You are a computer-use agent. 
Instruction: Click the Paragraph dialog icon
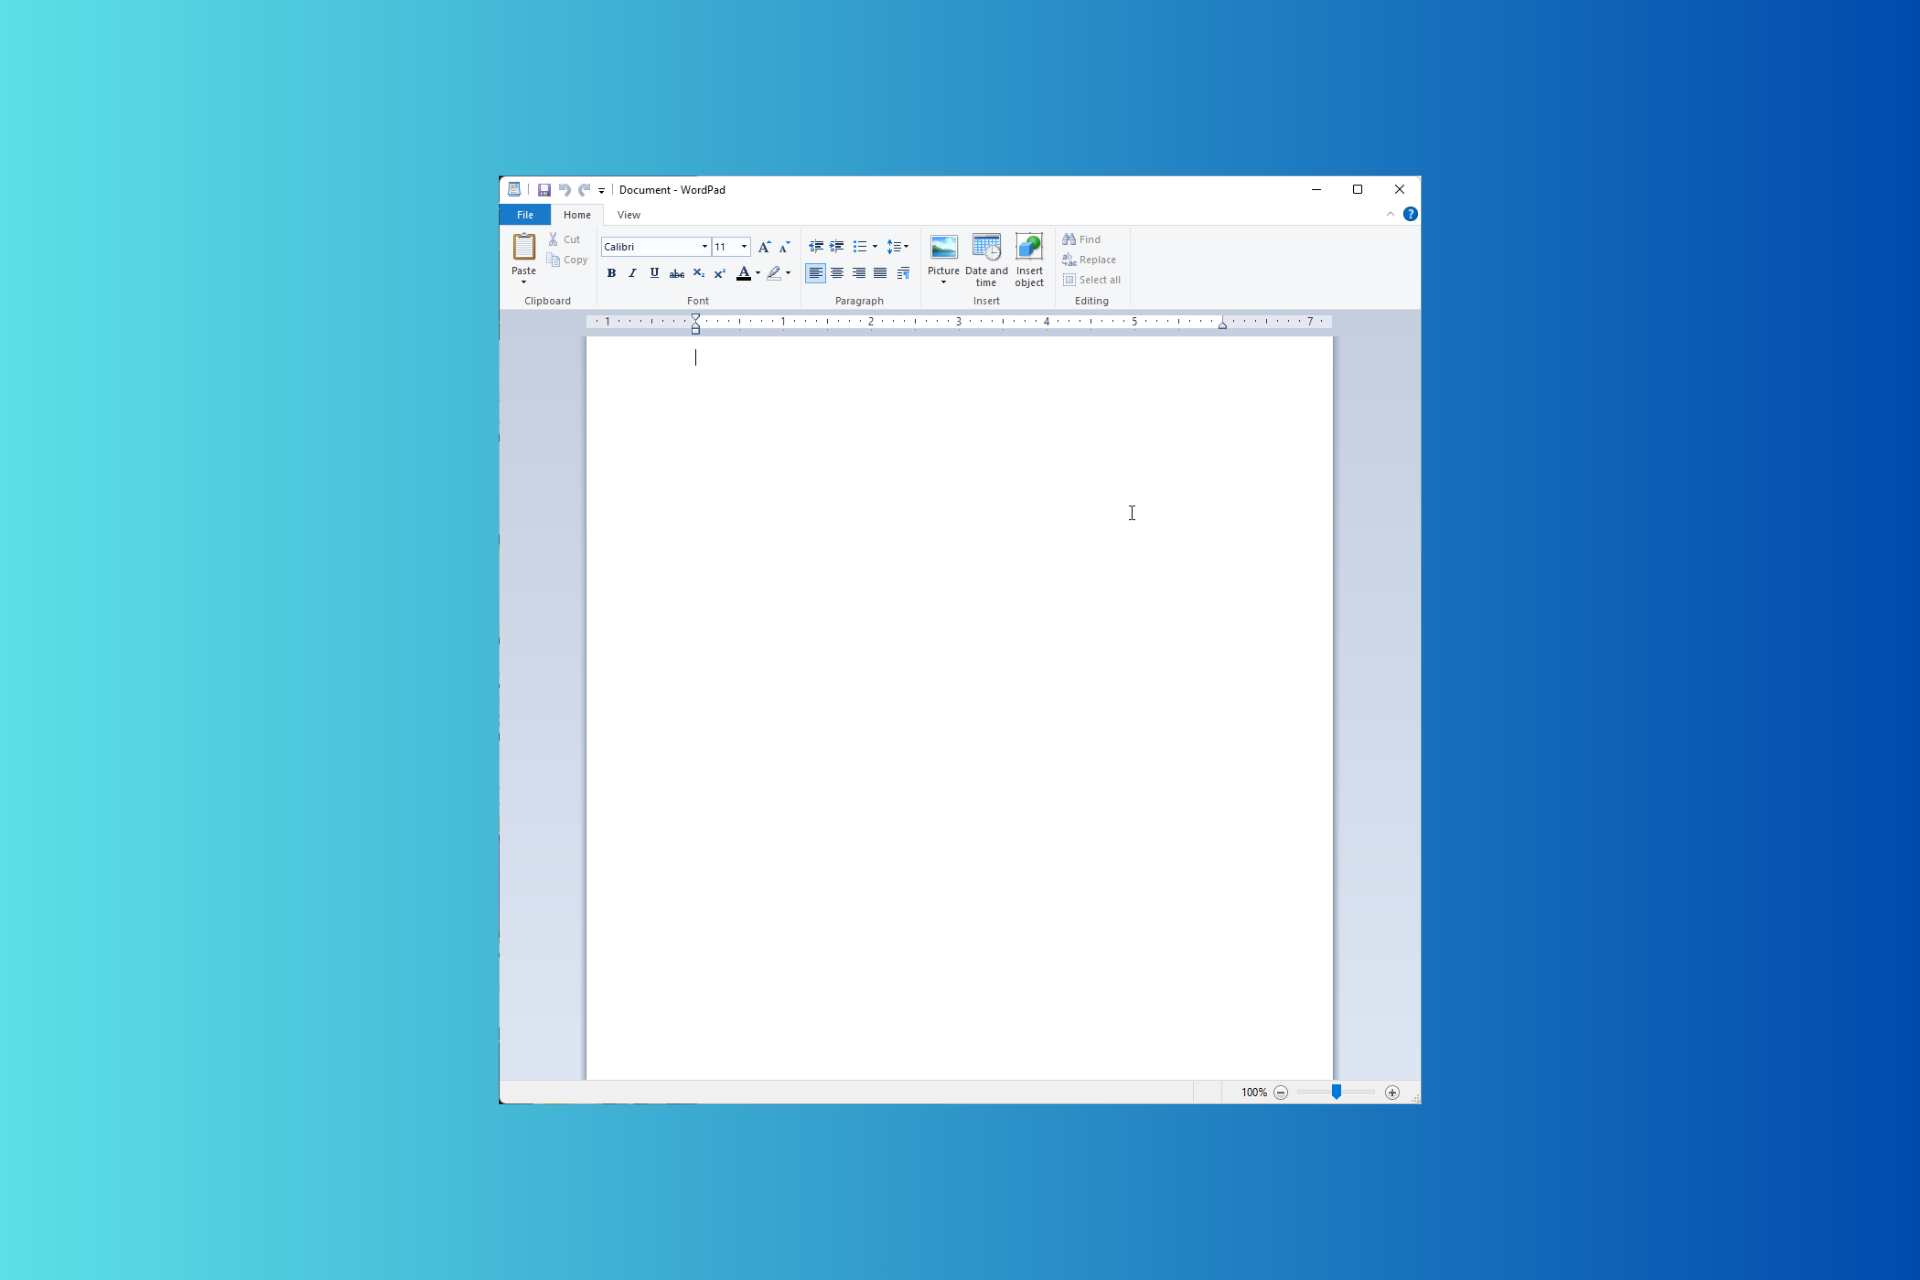click(x=903, y=274)
